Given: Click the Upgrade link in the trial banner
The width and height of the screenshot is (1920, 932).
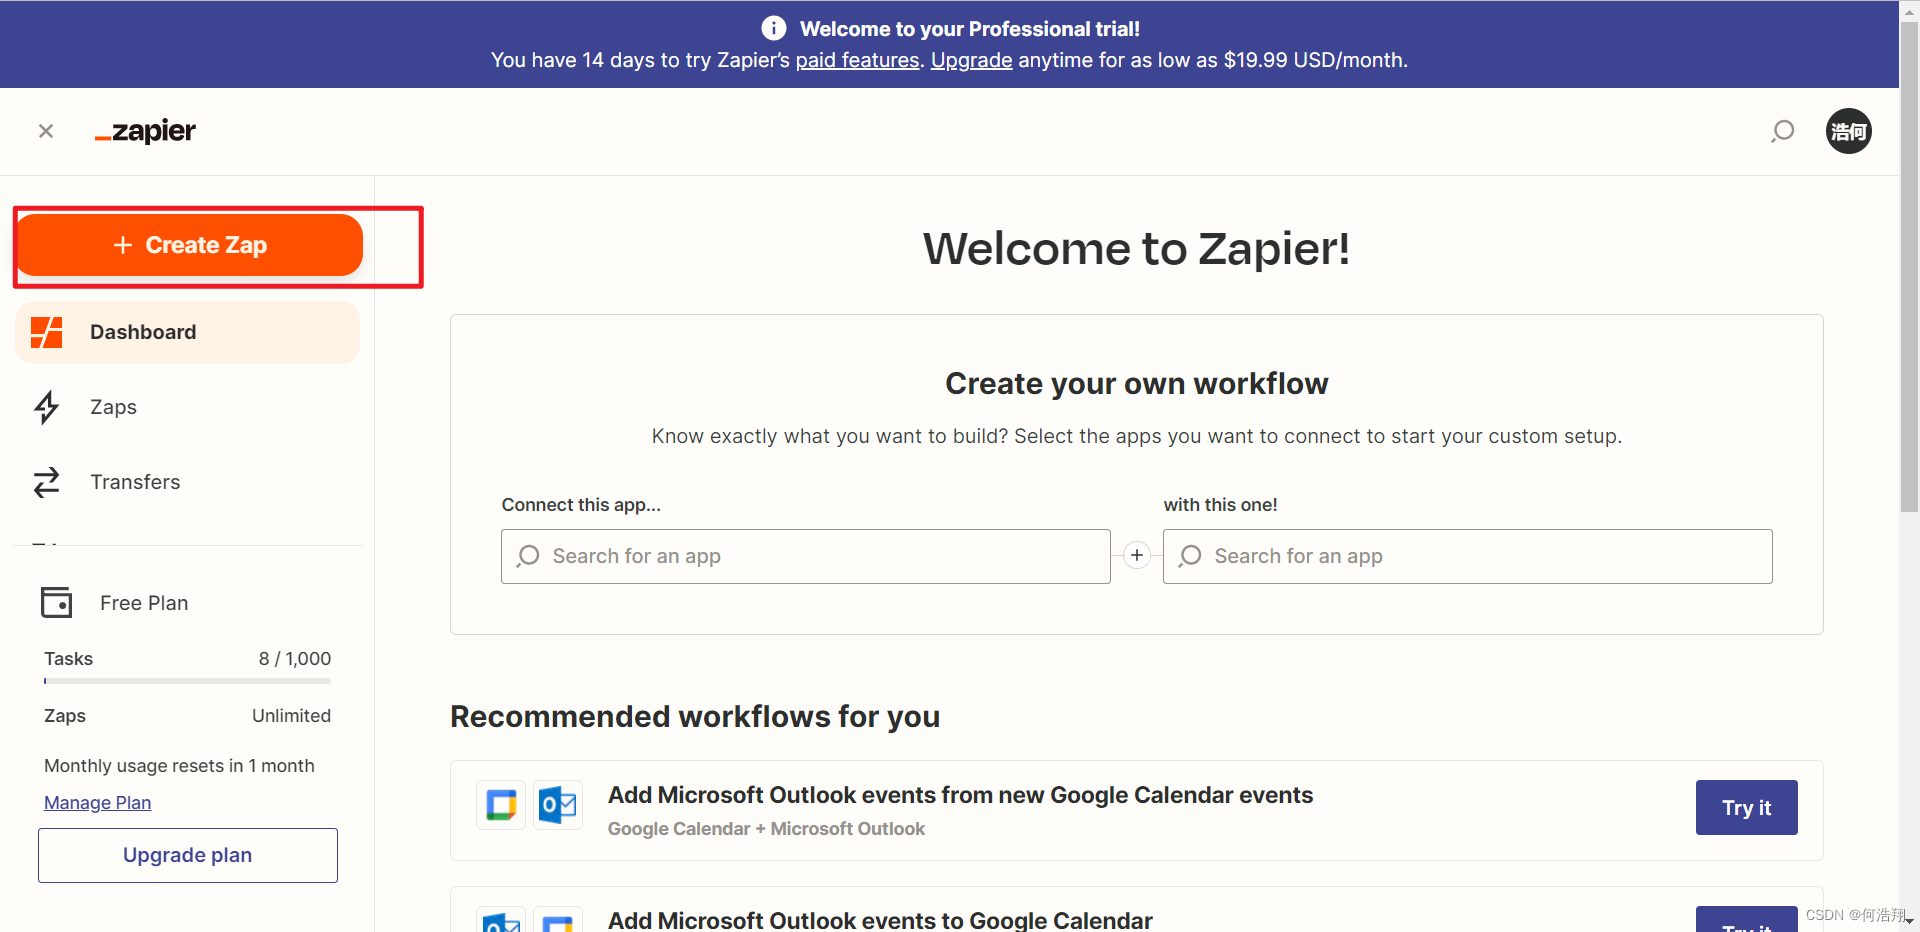Looking at the screenshot, I should click(970, 60).
